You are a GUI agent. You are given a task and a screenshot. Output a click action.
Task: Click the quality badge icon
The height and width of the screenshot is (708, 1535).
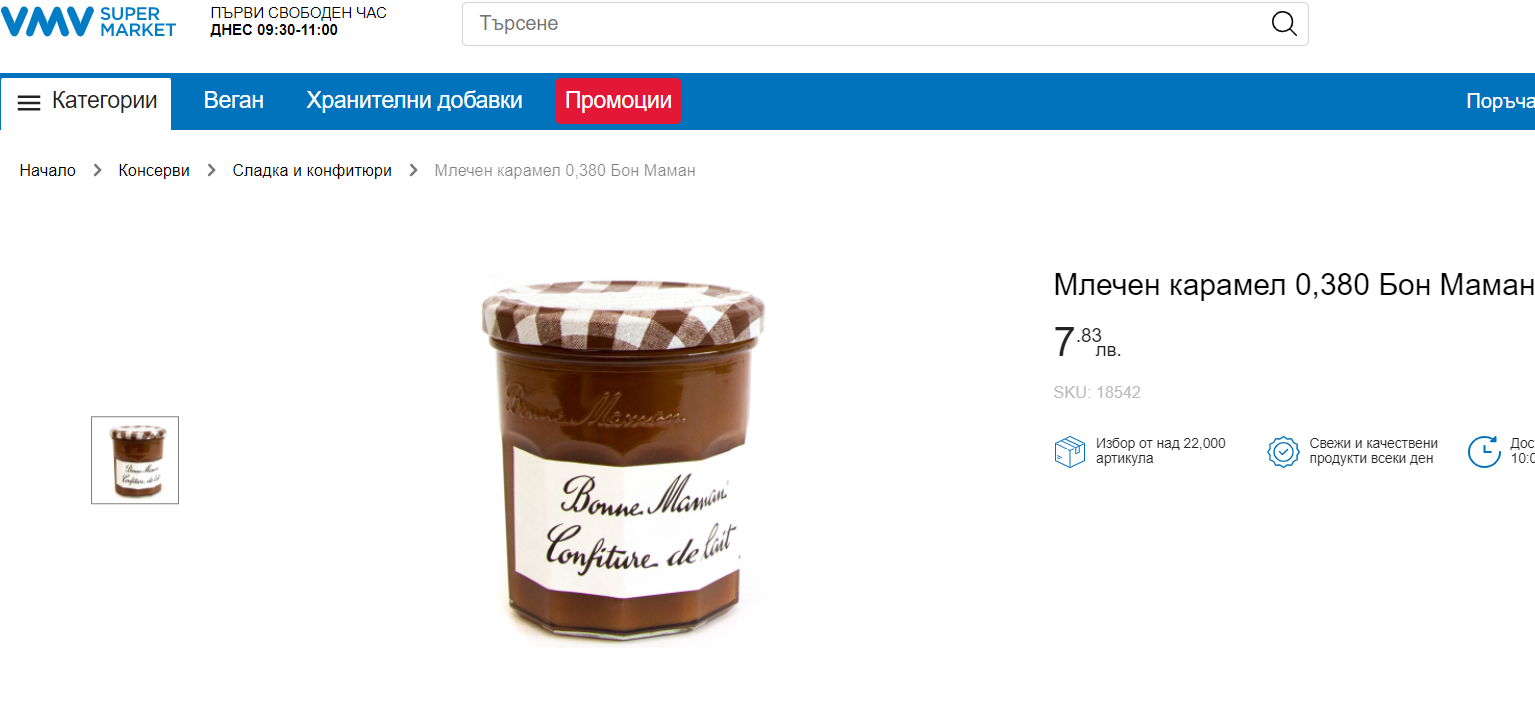1283,452
